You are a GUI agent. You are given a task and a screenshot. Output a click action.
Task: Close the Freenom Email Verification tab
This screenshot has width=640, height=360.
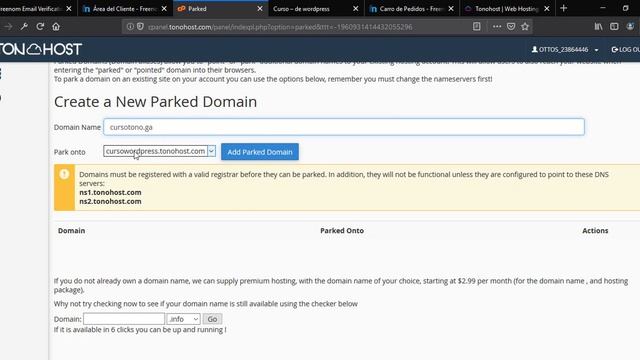(69, 9)
